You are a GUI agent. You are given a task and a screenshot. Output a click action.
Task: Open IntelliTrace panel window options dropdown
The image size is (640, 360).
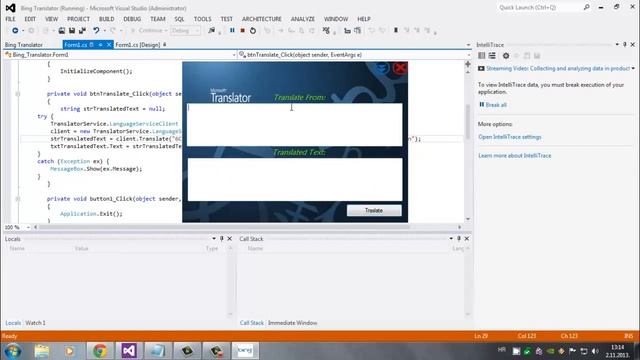617,44
